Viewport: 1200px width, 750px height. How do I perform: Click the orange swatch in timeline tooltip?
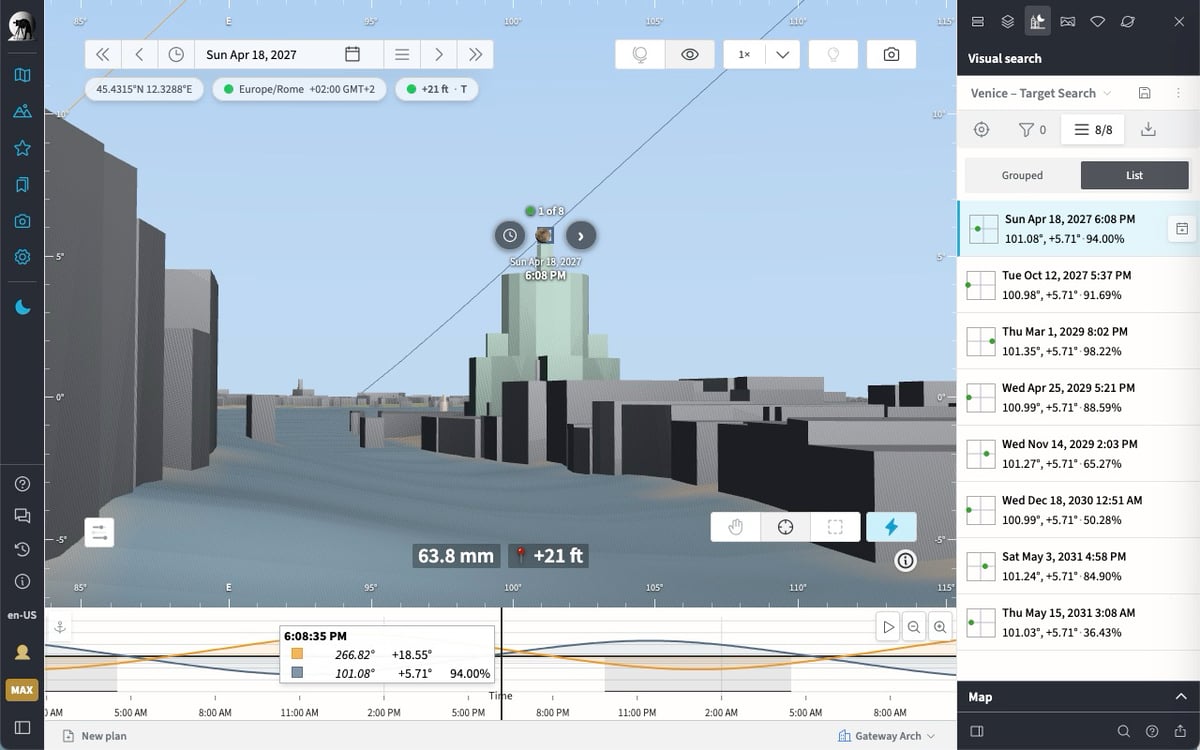coord(297,655)
